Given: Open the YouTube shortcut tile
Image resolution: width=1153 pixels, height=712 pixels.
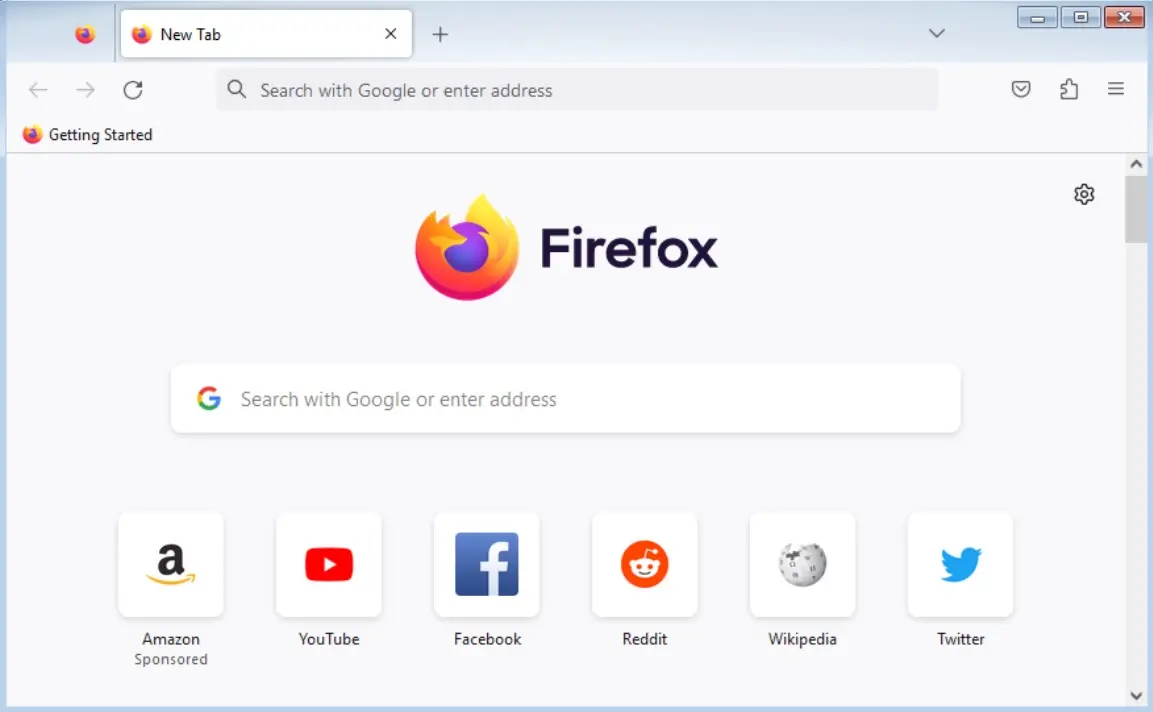Looking at the screenshot, I should 329,565.
